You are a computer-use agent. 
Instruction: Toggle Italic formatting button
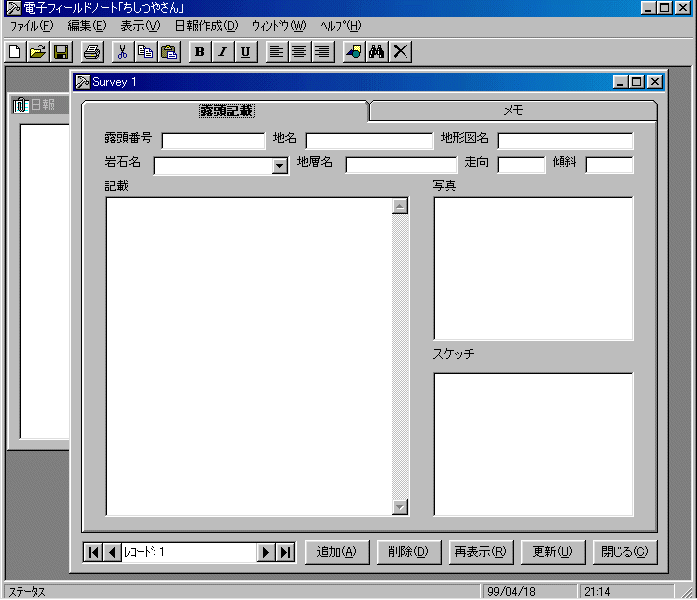(x=223, y=52)
